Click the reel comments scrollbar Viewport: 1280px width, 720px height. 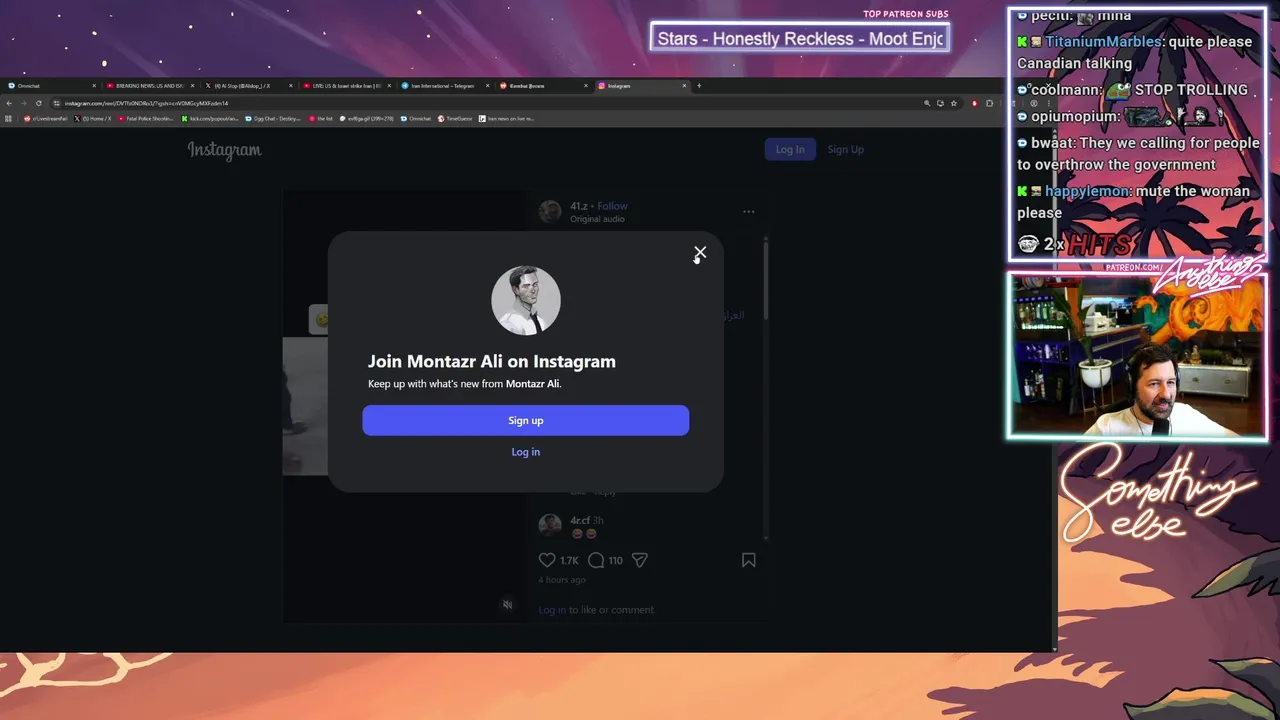coord(766,280)
